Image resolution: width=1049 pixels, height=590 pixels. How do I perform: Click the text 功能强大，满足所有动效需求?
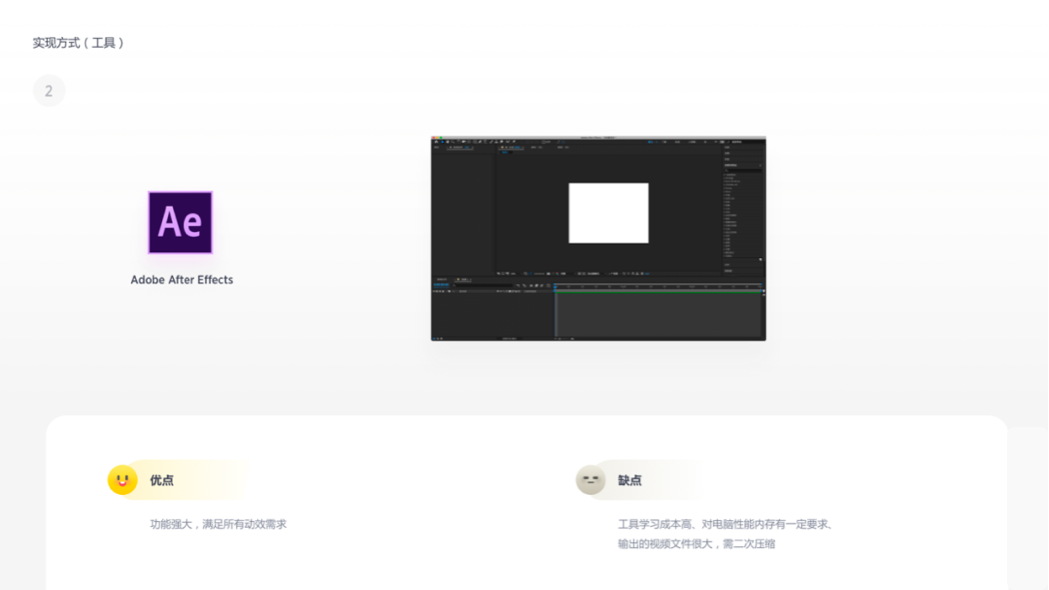(x=218, y=524)
